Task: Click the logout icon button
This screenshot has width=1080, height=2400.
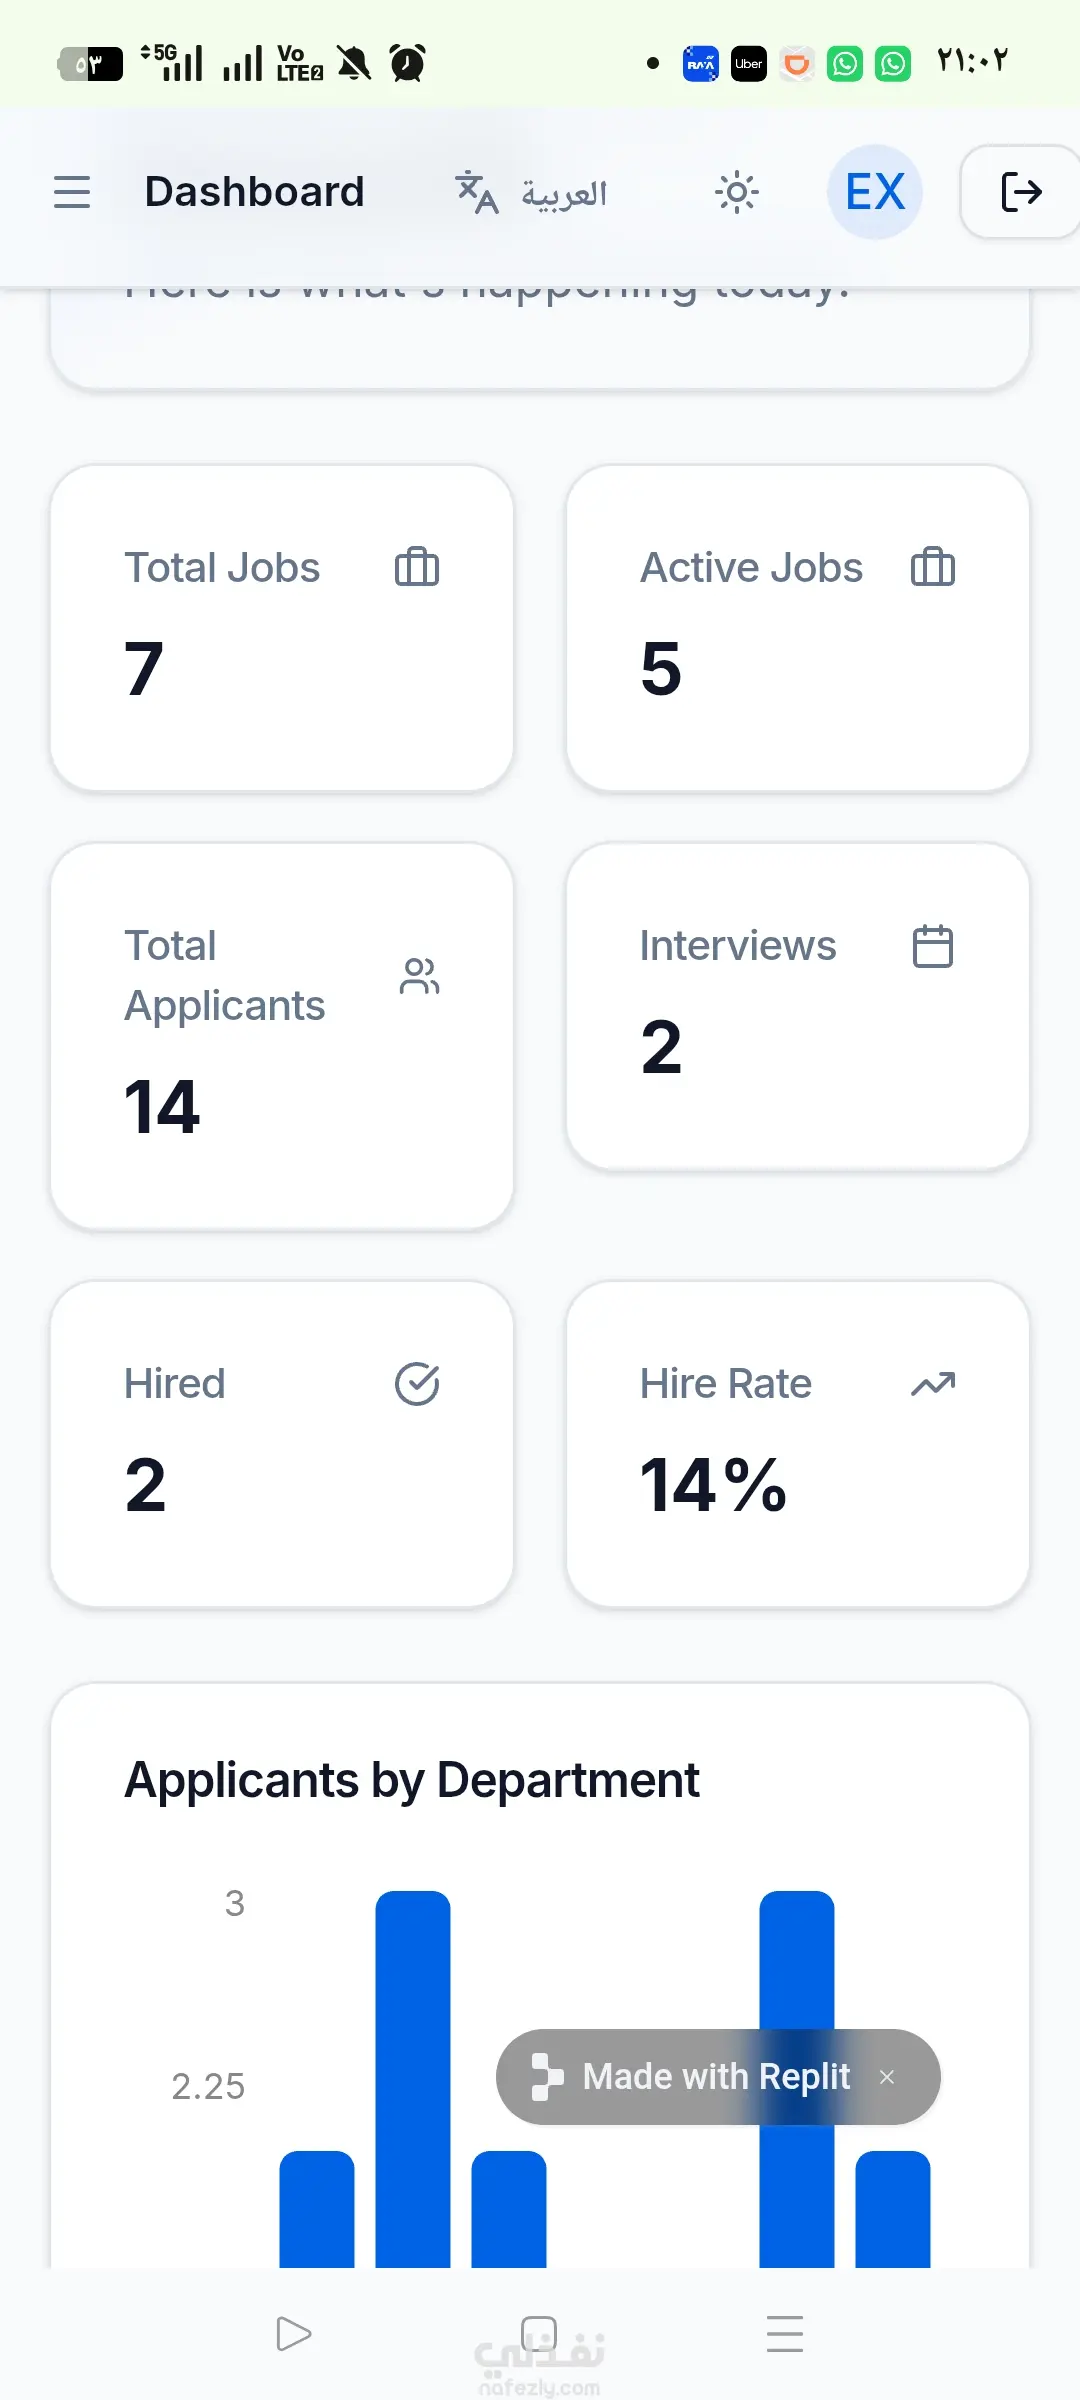Action: click(x=1021, y=192)
